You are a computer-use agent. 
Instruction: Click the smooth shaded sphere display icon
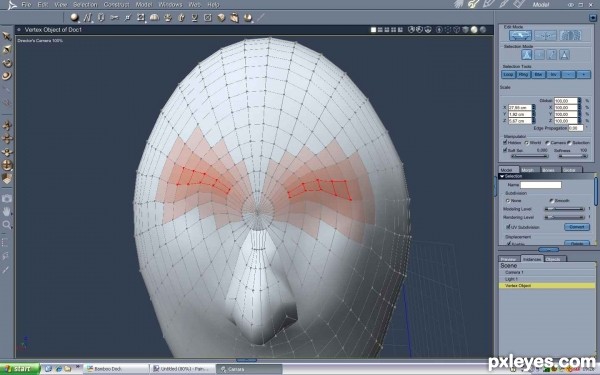tap(474, 30)
